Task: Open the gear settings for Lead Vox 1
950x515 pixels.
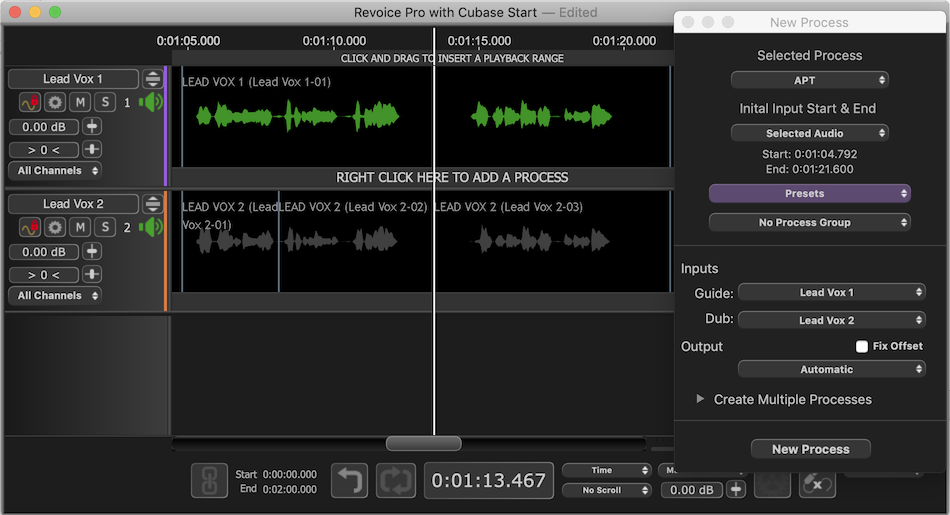Action: pos(55,102)
